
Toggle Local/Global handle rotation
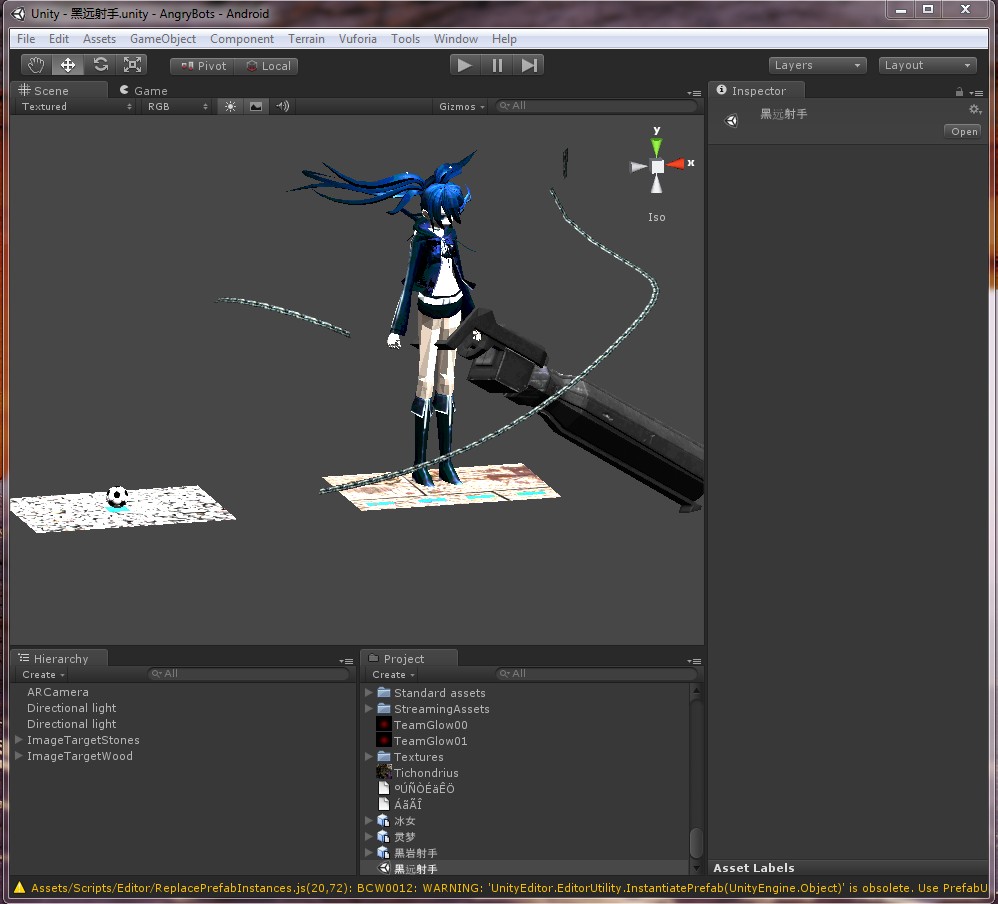(267, 66)
